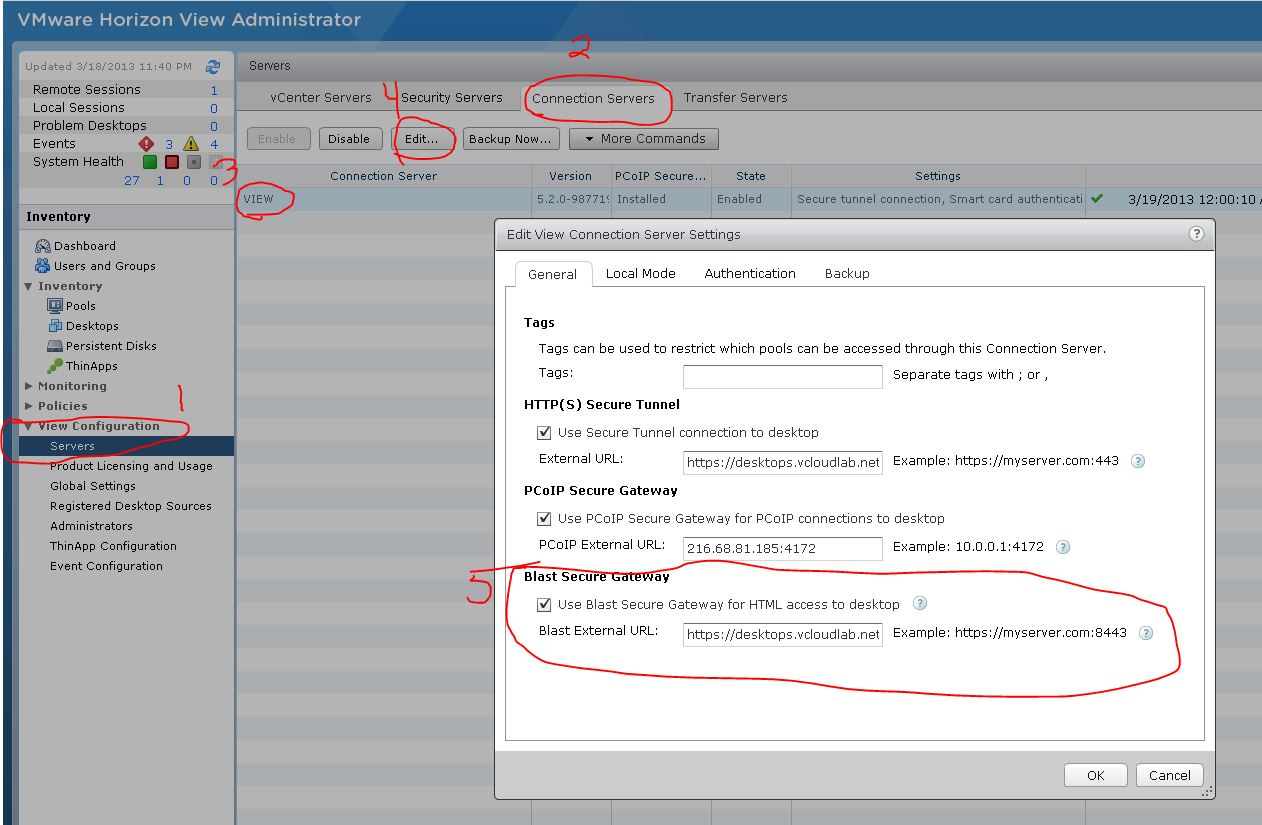Click the Edit... button
Image resolution: width=1262 pixels, height=825 pixels.
point(422,139)
